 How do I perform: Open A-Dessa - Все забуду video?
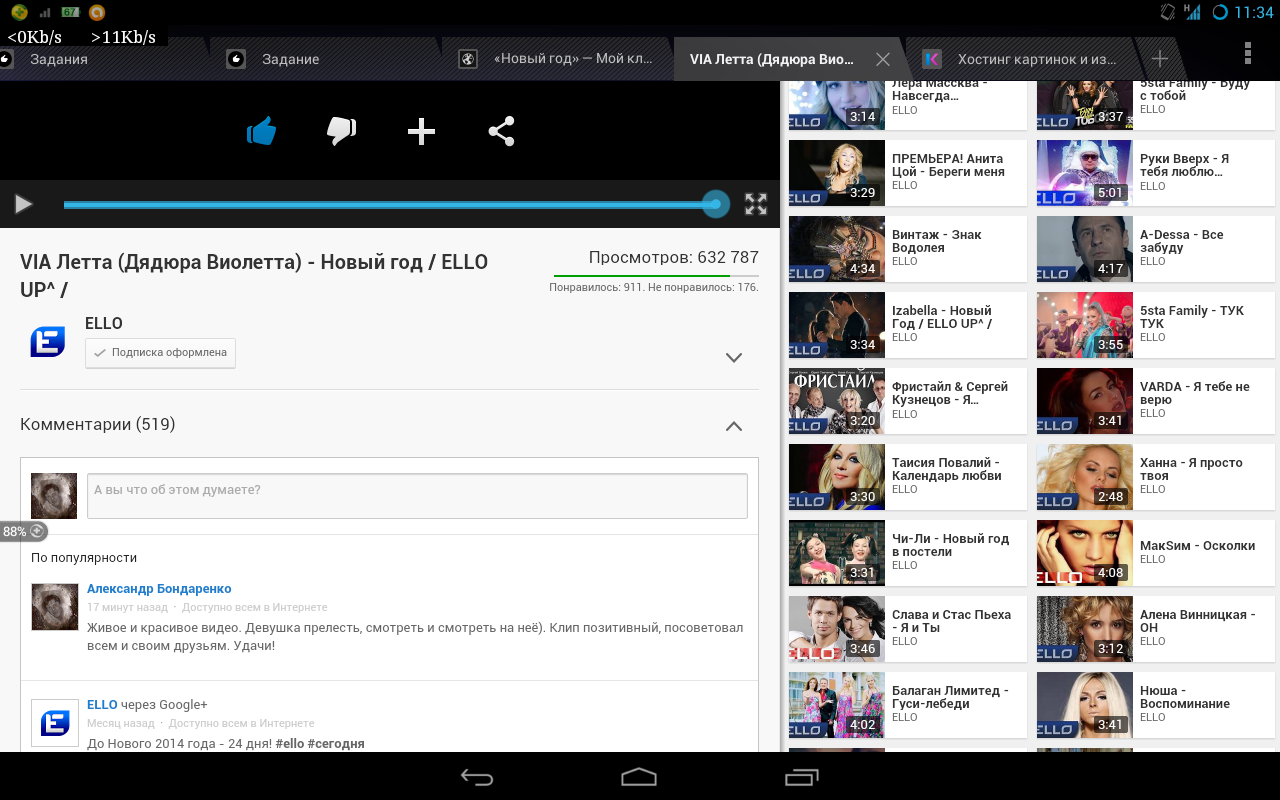click(1156, 248)
